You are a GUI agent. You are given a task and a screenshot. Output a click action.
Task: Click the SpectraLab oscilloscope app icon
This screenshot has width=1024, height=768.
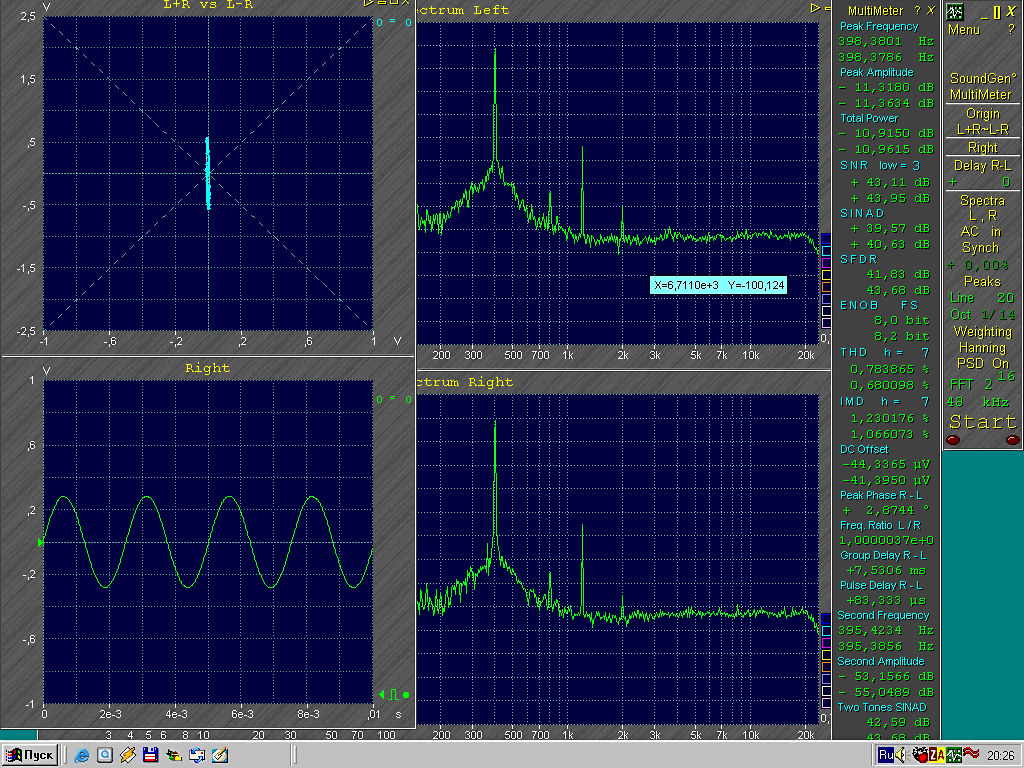[955, 12]
